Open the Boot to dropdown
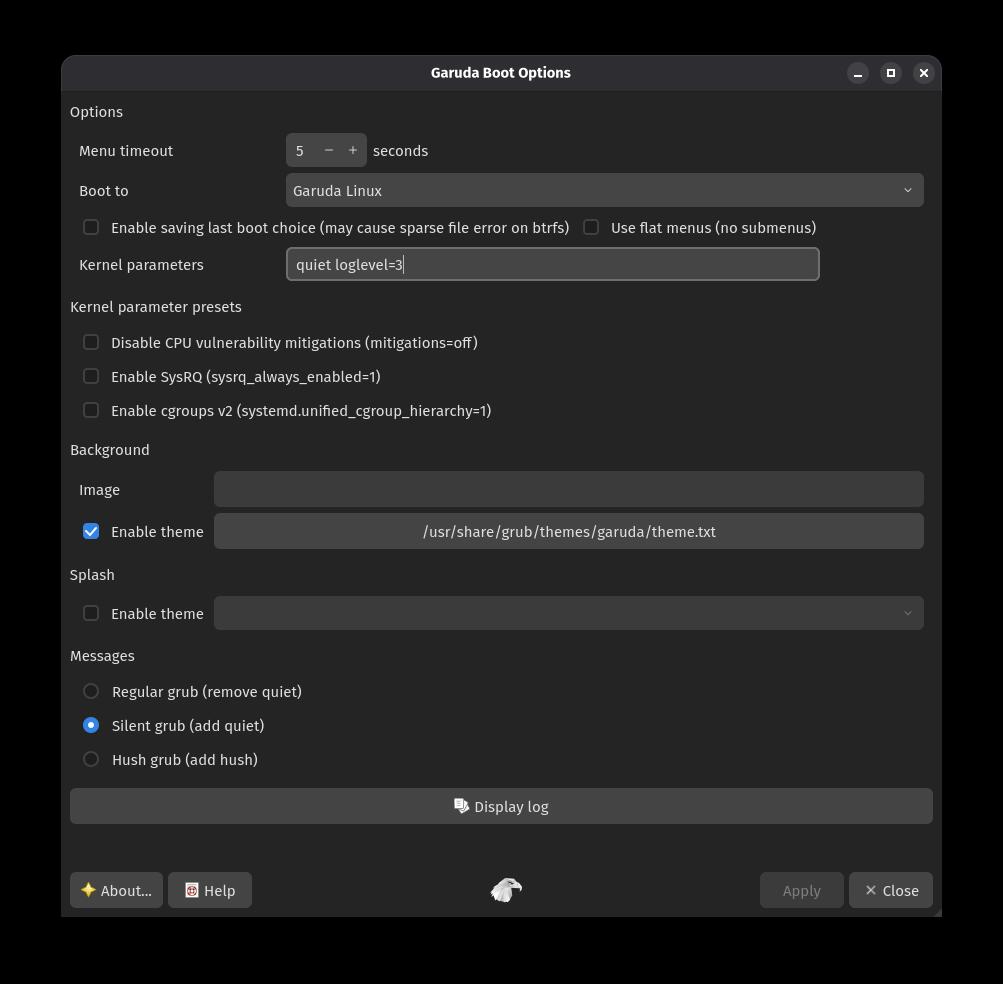This screenshot has width=1003, height=984. (604, 190)
